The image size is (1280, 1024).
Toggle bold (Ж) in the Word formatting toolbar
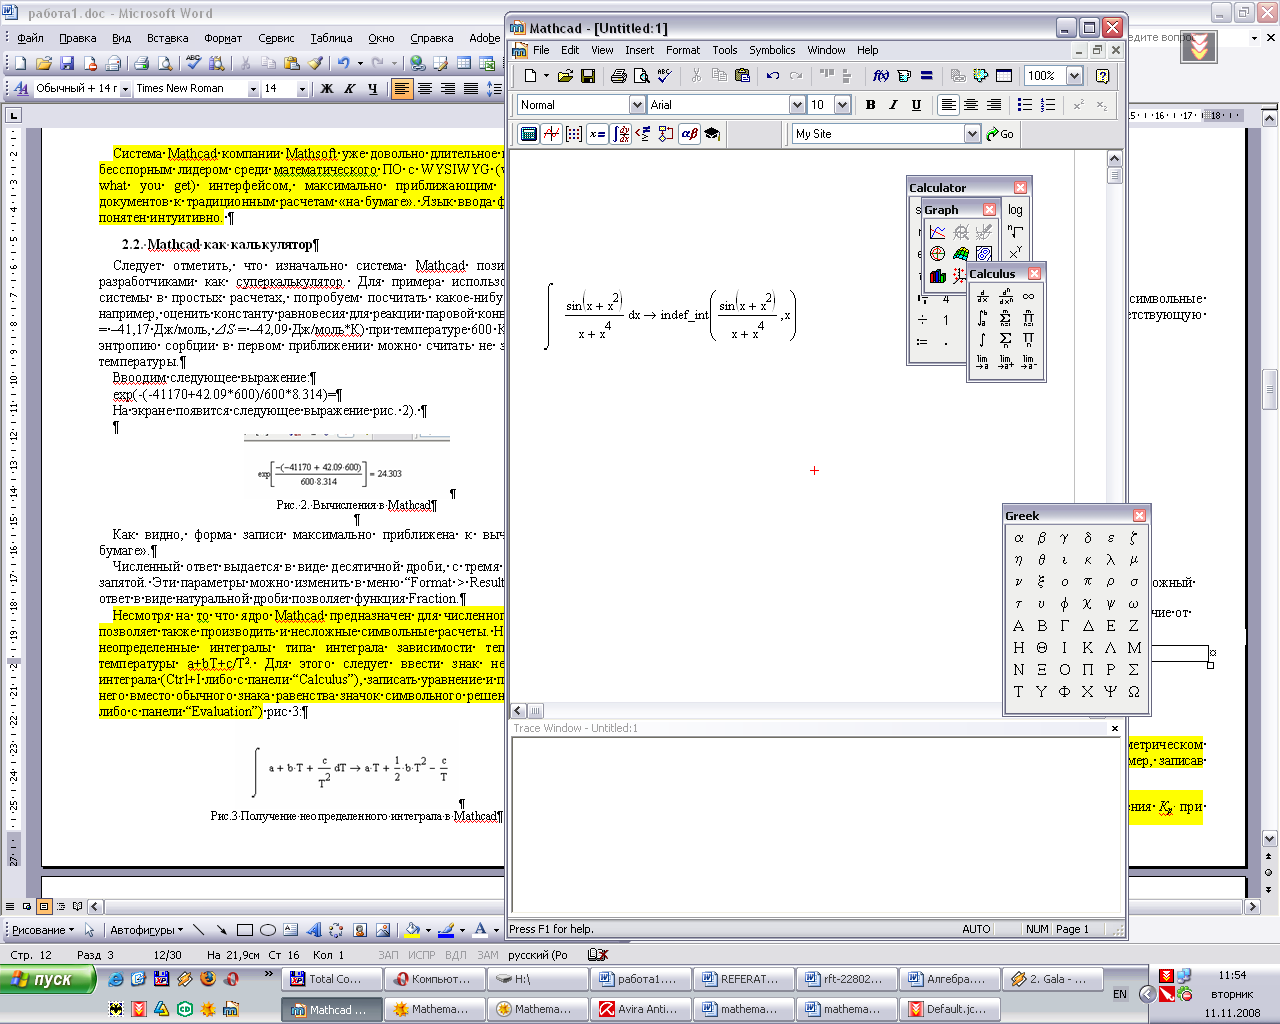pos(326,89)
